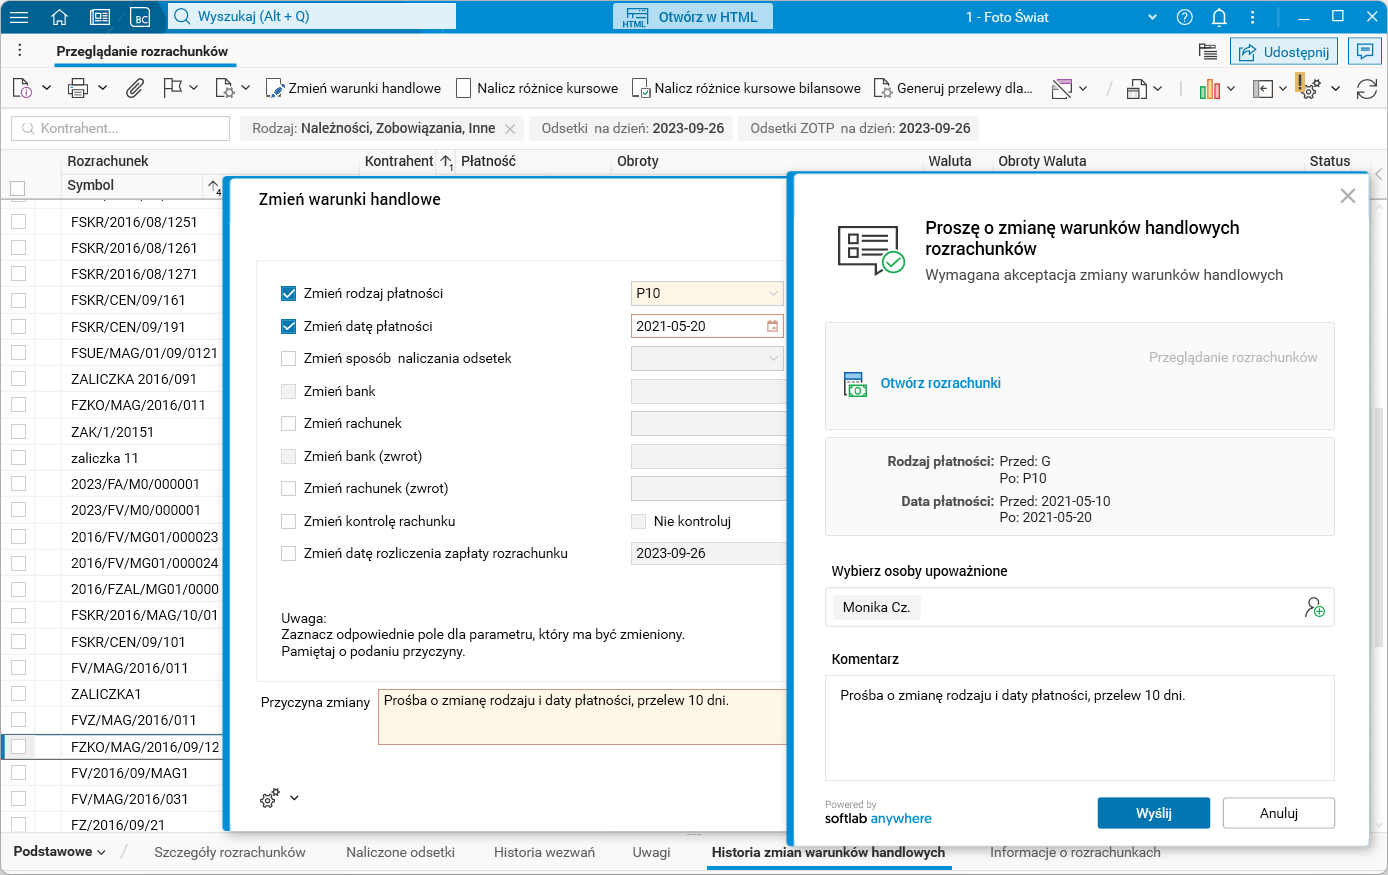Click the paperclip attachment icon

(x=135, y=88)
